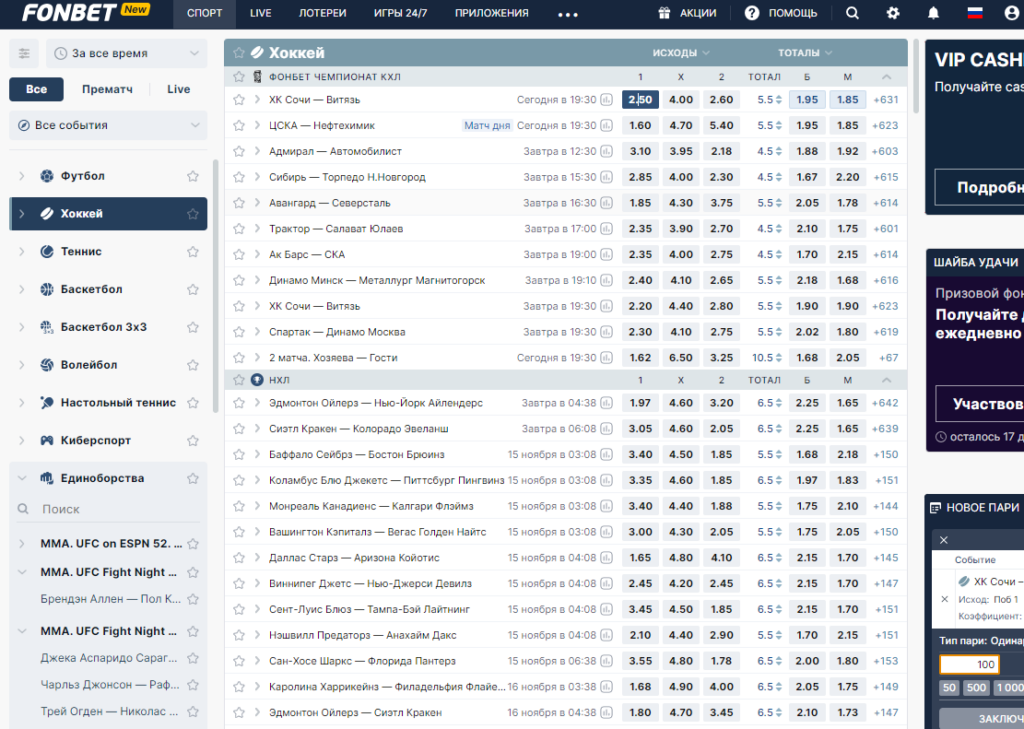Collapse the НХЛ section chevron
Image resolution: width=1024 pixels, height=729 pixels.
tap(886, 380)
